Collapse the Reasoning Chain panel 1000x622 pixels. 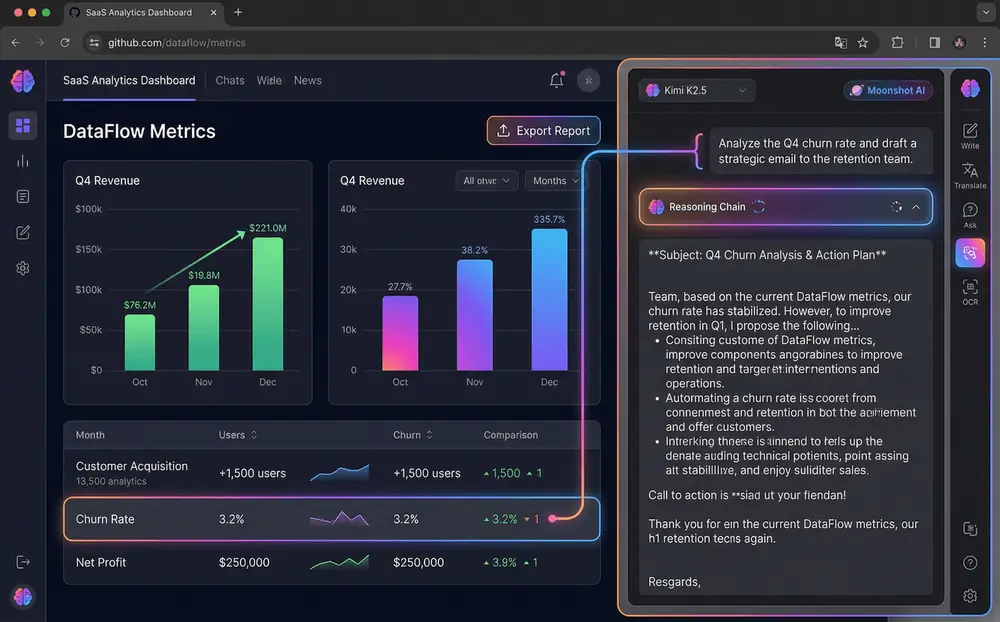point(916,207)
